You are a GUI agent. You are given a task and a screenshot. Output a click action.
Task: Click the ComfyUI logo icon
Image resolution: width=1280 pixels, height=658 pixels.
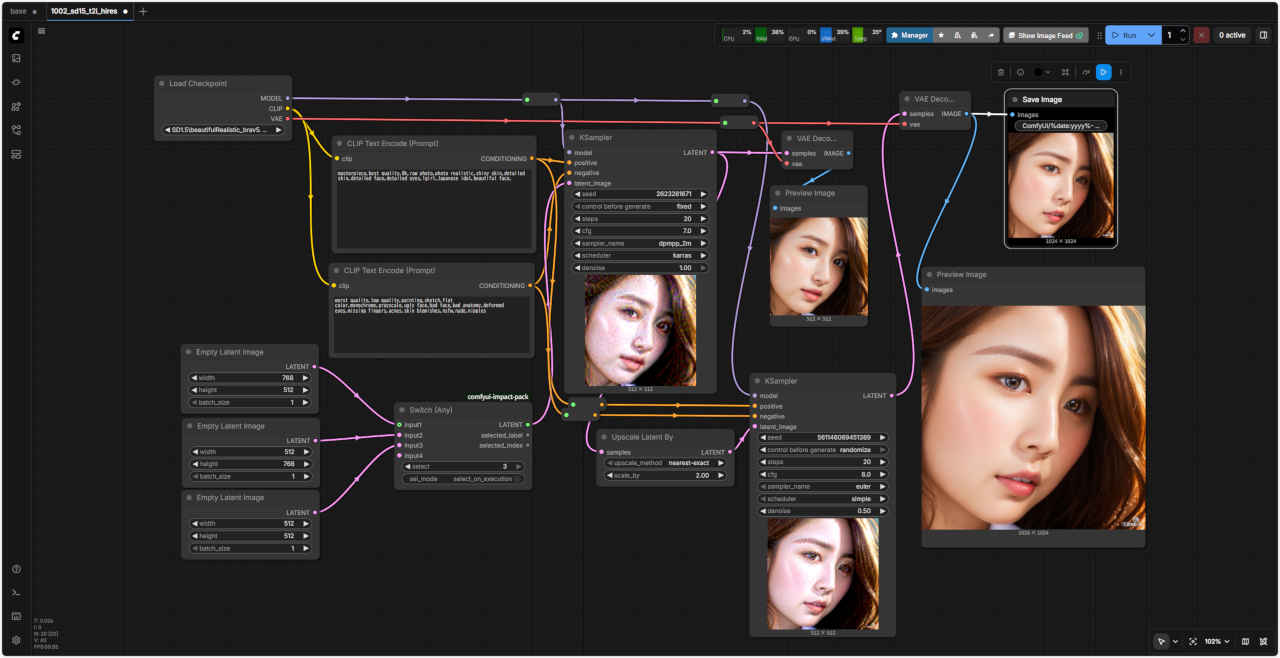16,35
